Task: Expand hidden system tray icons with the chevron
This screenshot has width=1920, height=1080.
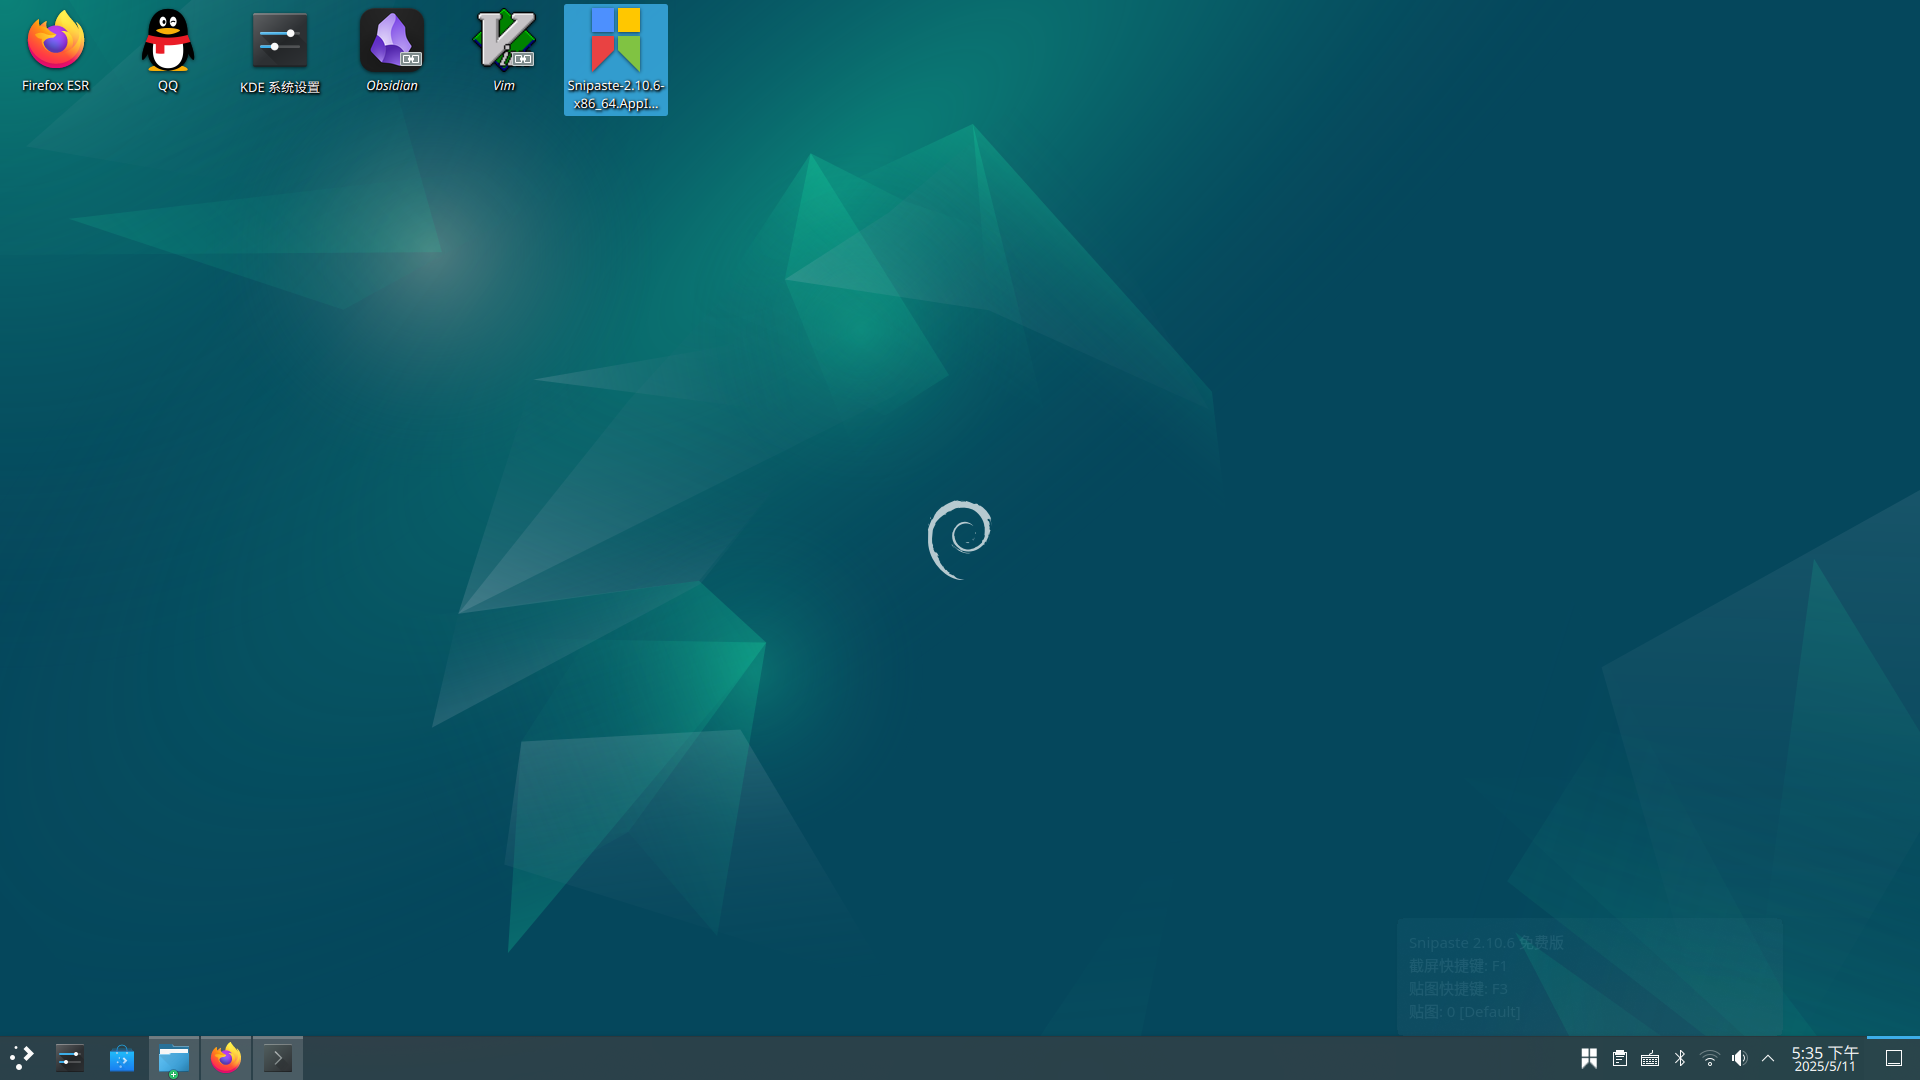Action: [1768, 1057]
